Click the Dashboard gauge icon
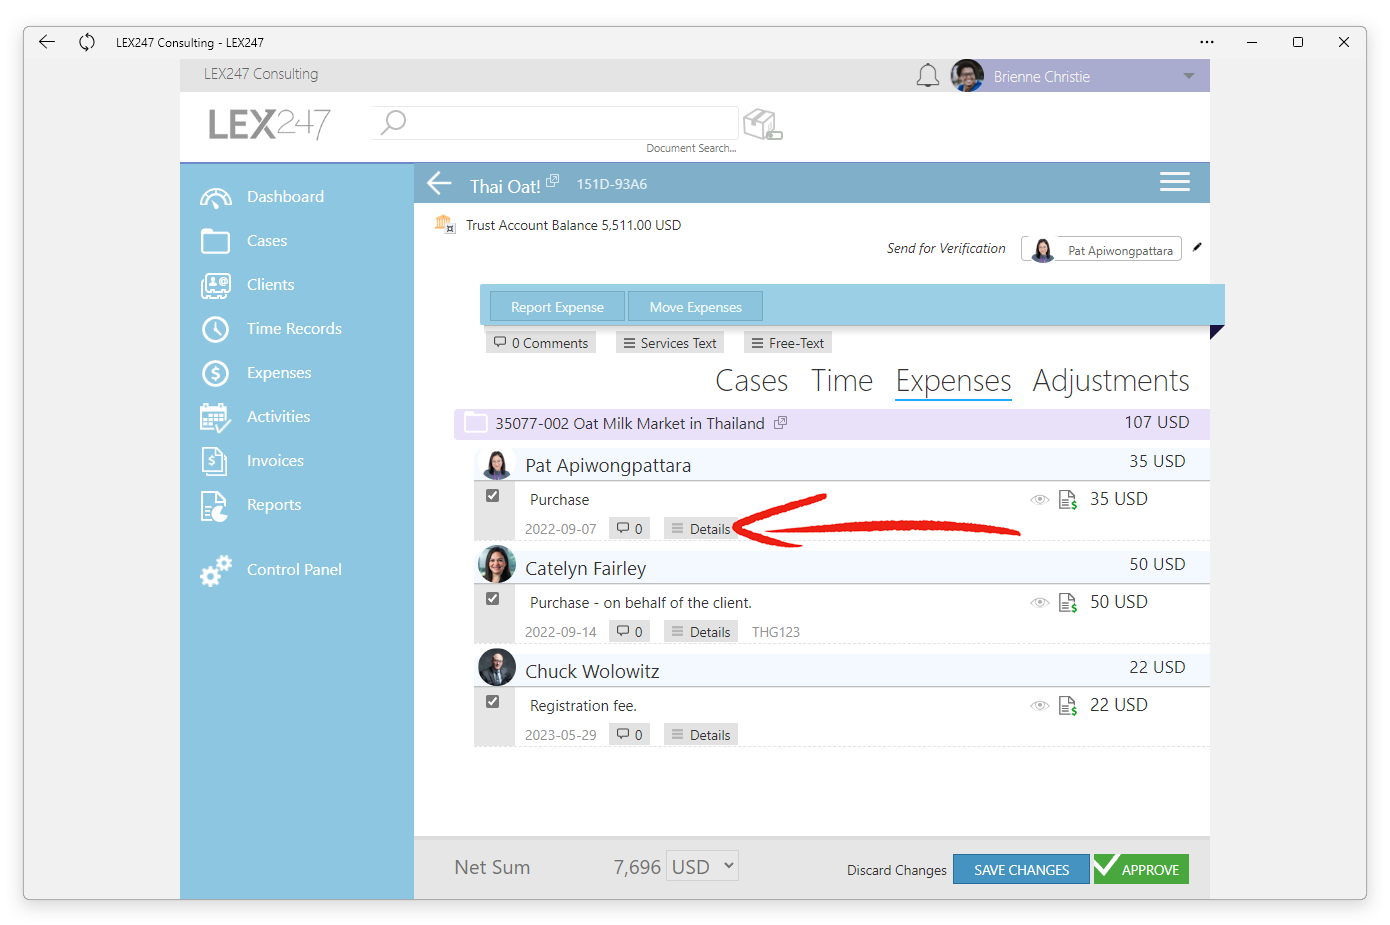 click(216, 198)
